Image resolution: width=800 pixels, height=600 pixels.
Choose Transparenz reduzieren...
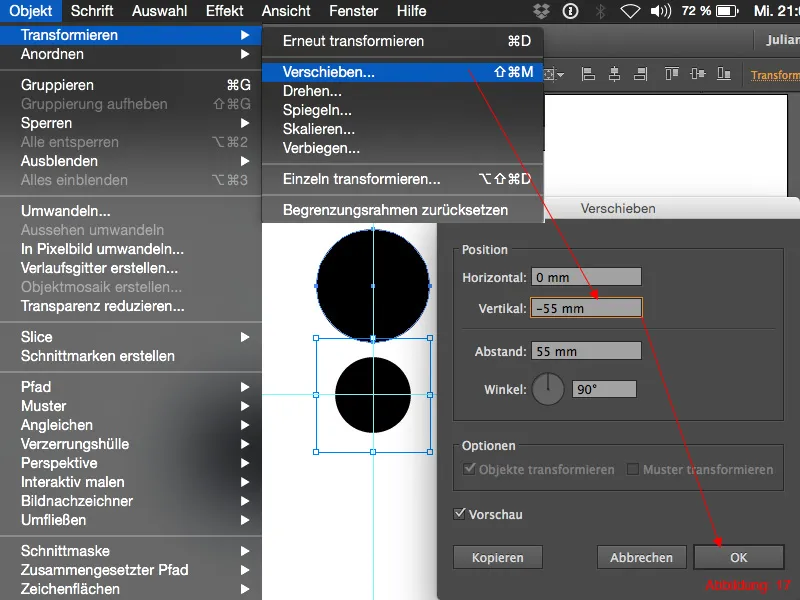tap(131, 306)
